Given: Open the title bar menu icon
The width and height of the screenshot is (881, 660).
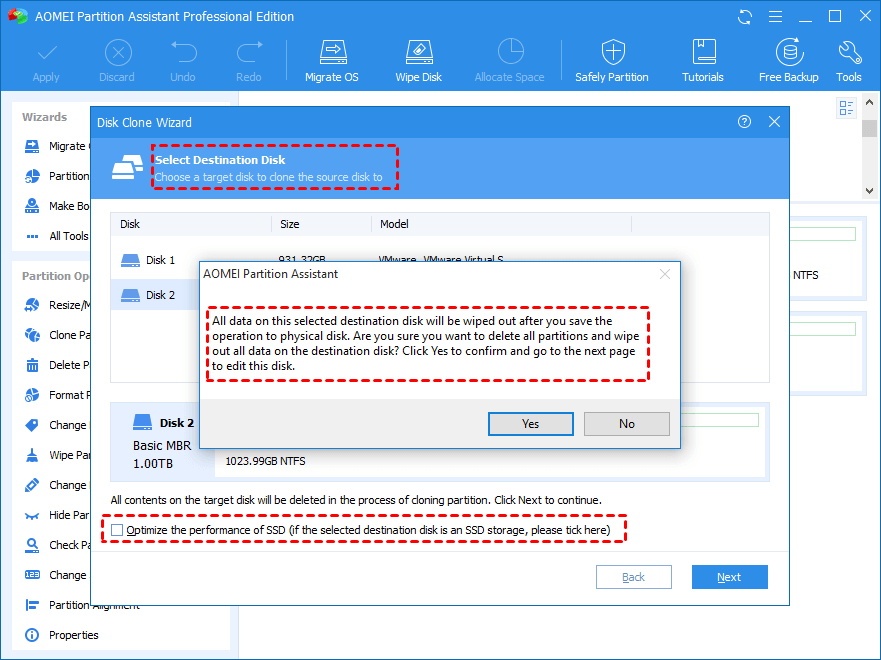Looking at the screenshot, I should click(x=776, y=16).
